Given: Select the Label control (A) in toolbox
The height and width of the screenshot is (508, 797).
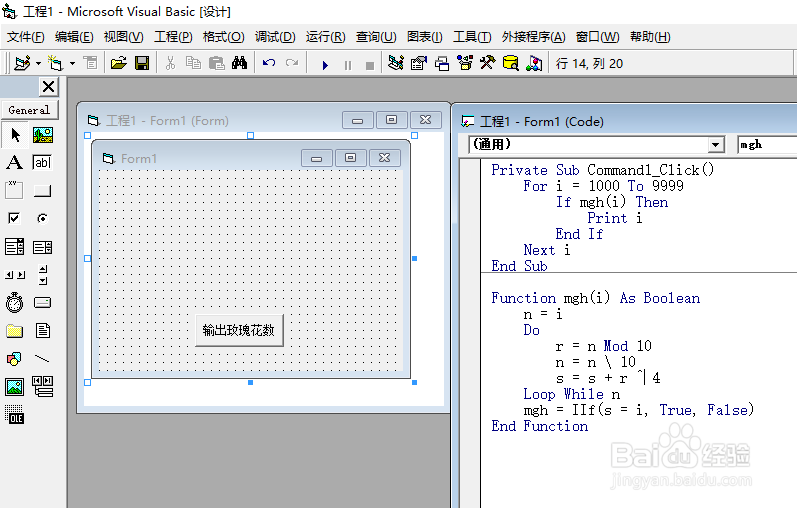Looking at the screenshot, I should (x=14, y=163).
